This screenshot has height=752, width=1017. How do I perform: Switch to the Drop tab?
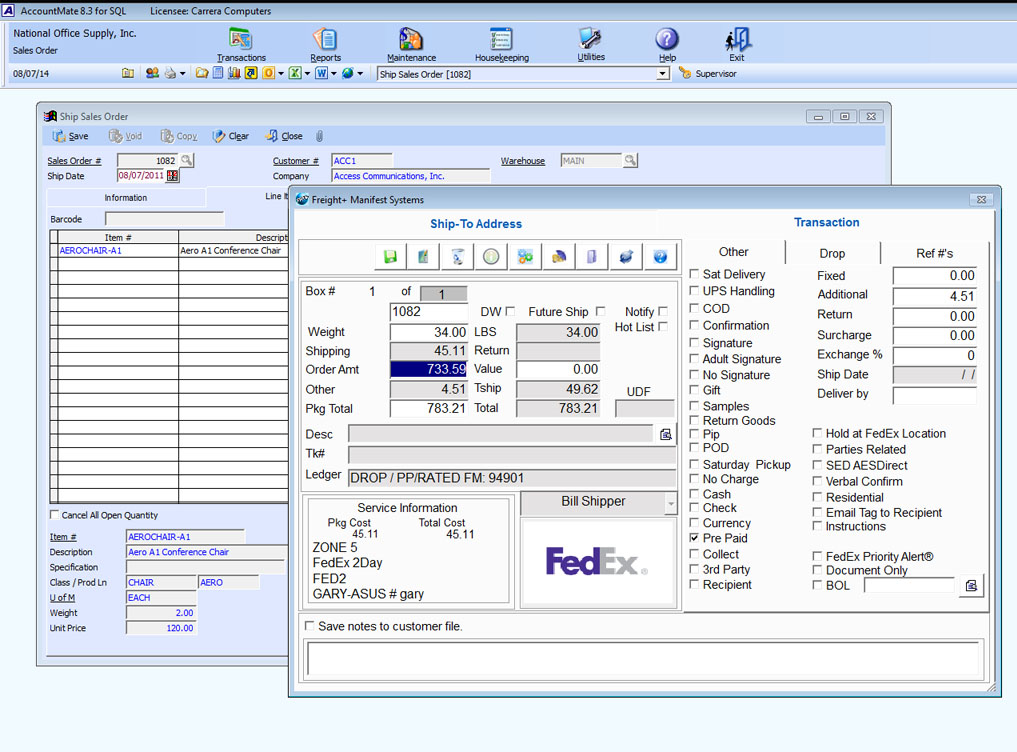(832, 254)
